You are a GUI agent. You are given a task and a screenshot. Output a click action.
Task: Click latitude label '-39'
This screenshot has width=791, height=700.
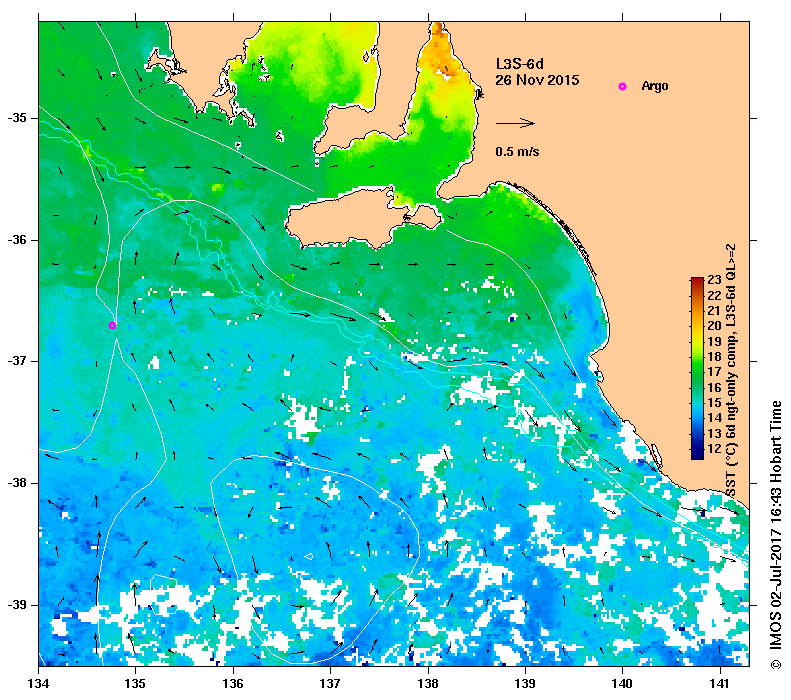(x=17, y=605)
